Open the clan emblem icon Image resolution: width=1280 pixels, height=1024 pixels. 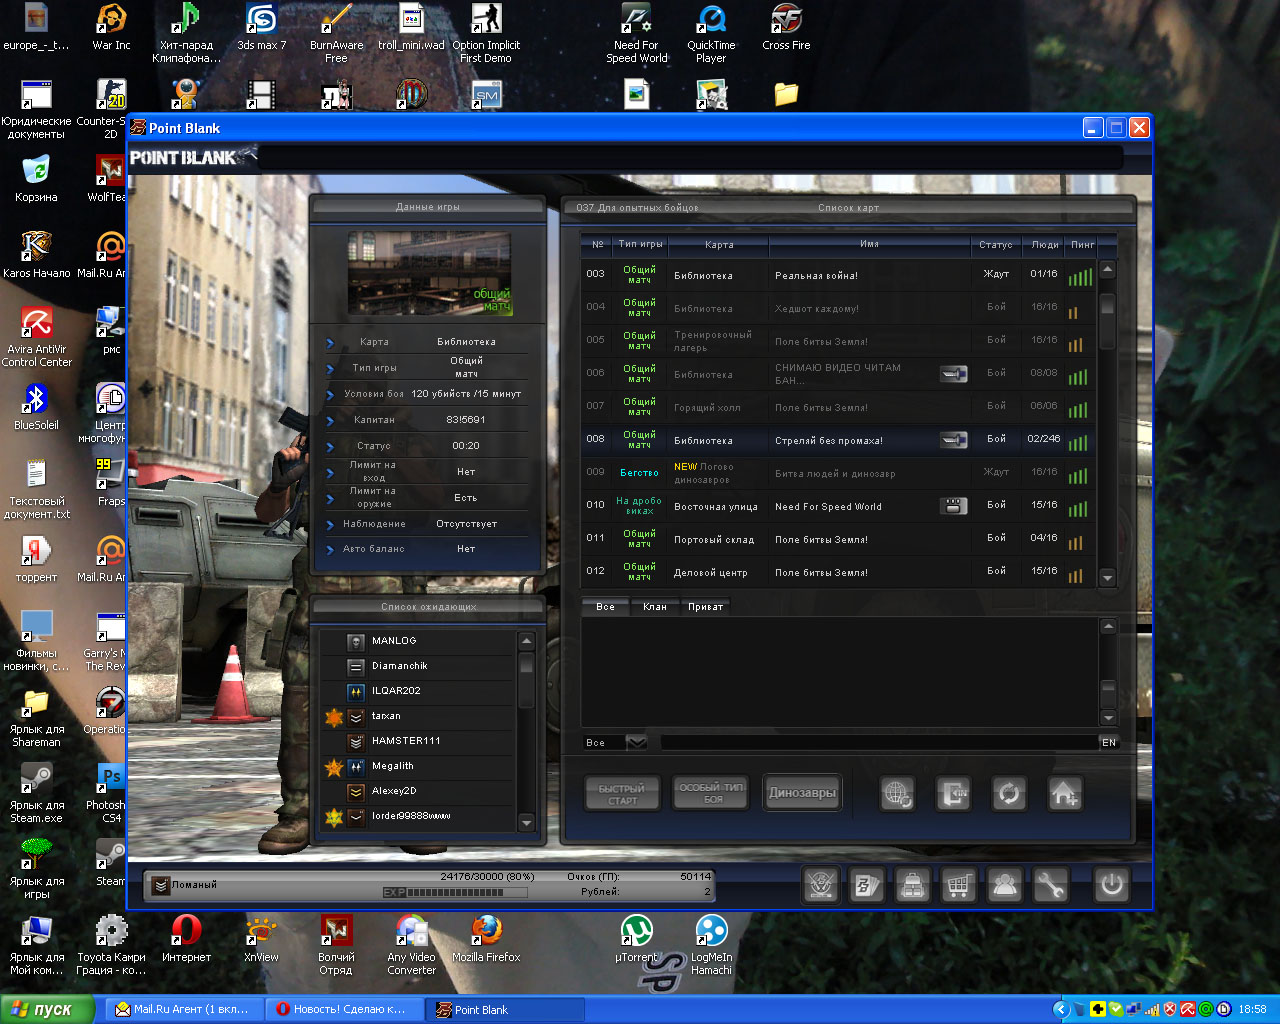(x=821, y=885)
